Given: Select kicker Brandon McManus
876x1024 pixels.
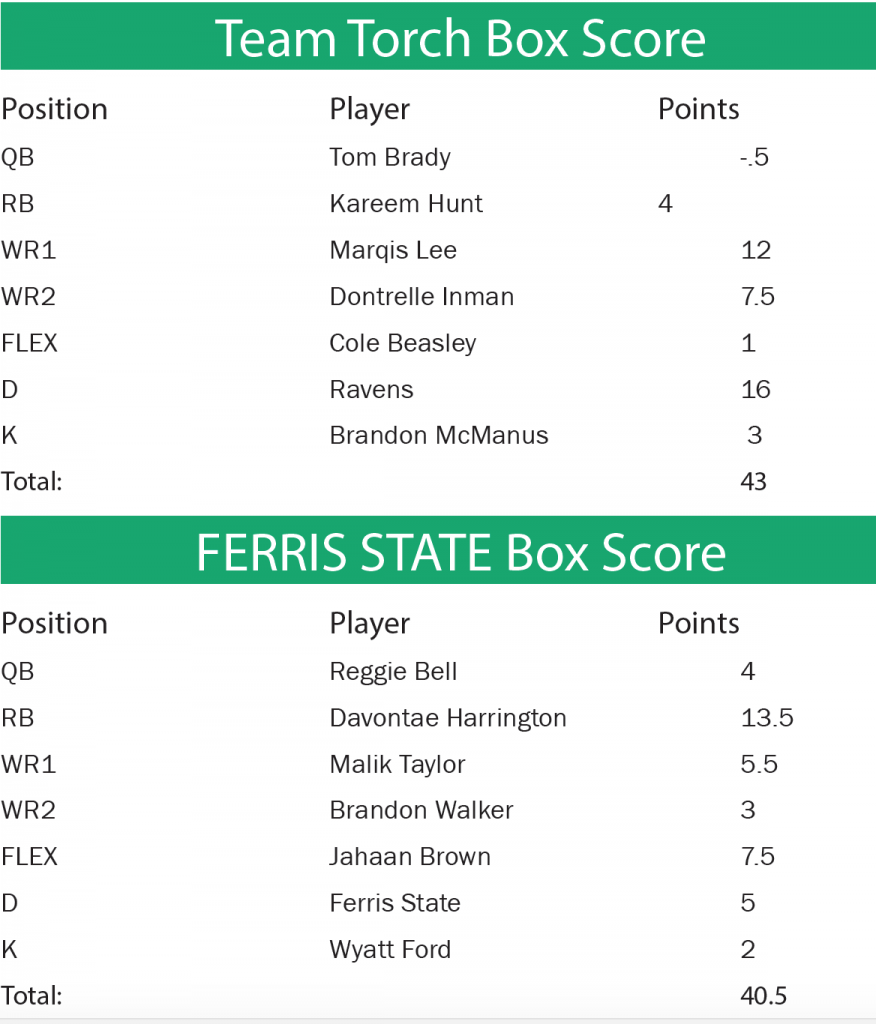Looking at the screenshot, I should (439, 435).
